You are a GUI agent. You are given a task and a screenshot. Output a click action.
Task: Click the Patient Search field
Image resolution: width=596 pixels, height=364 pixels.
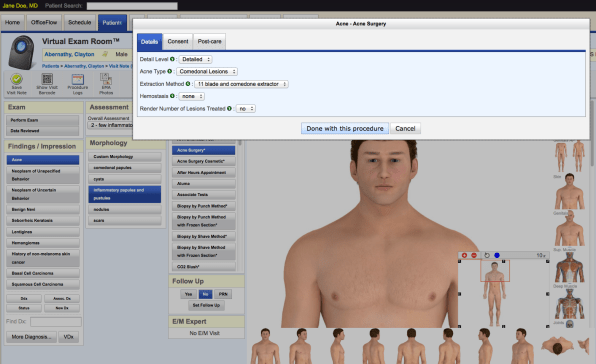(x=132, y=6)
